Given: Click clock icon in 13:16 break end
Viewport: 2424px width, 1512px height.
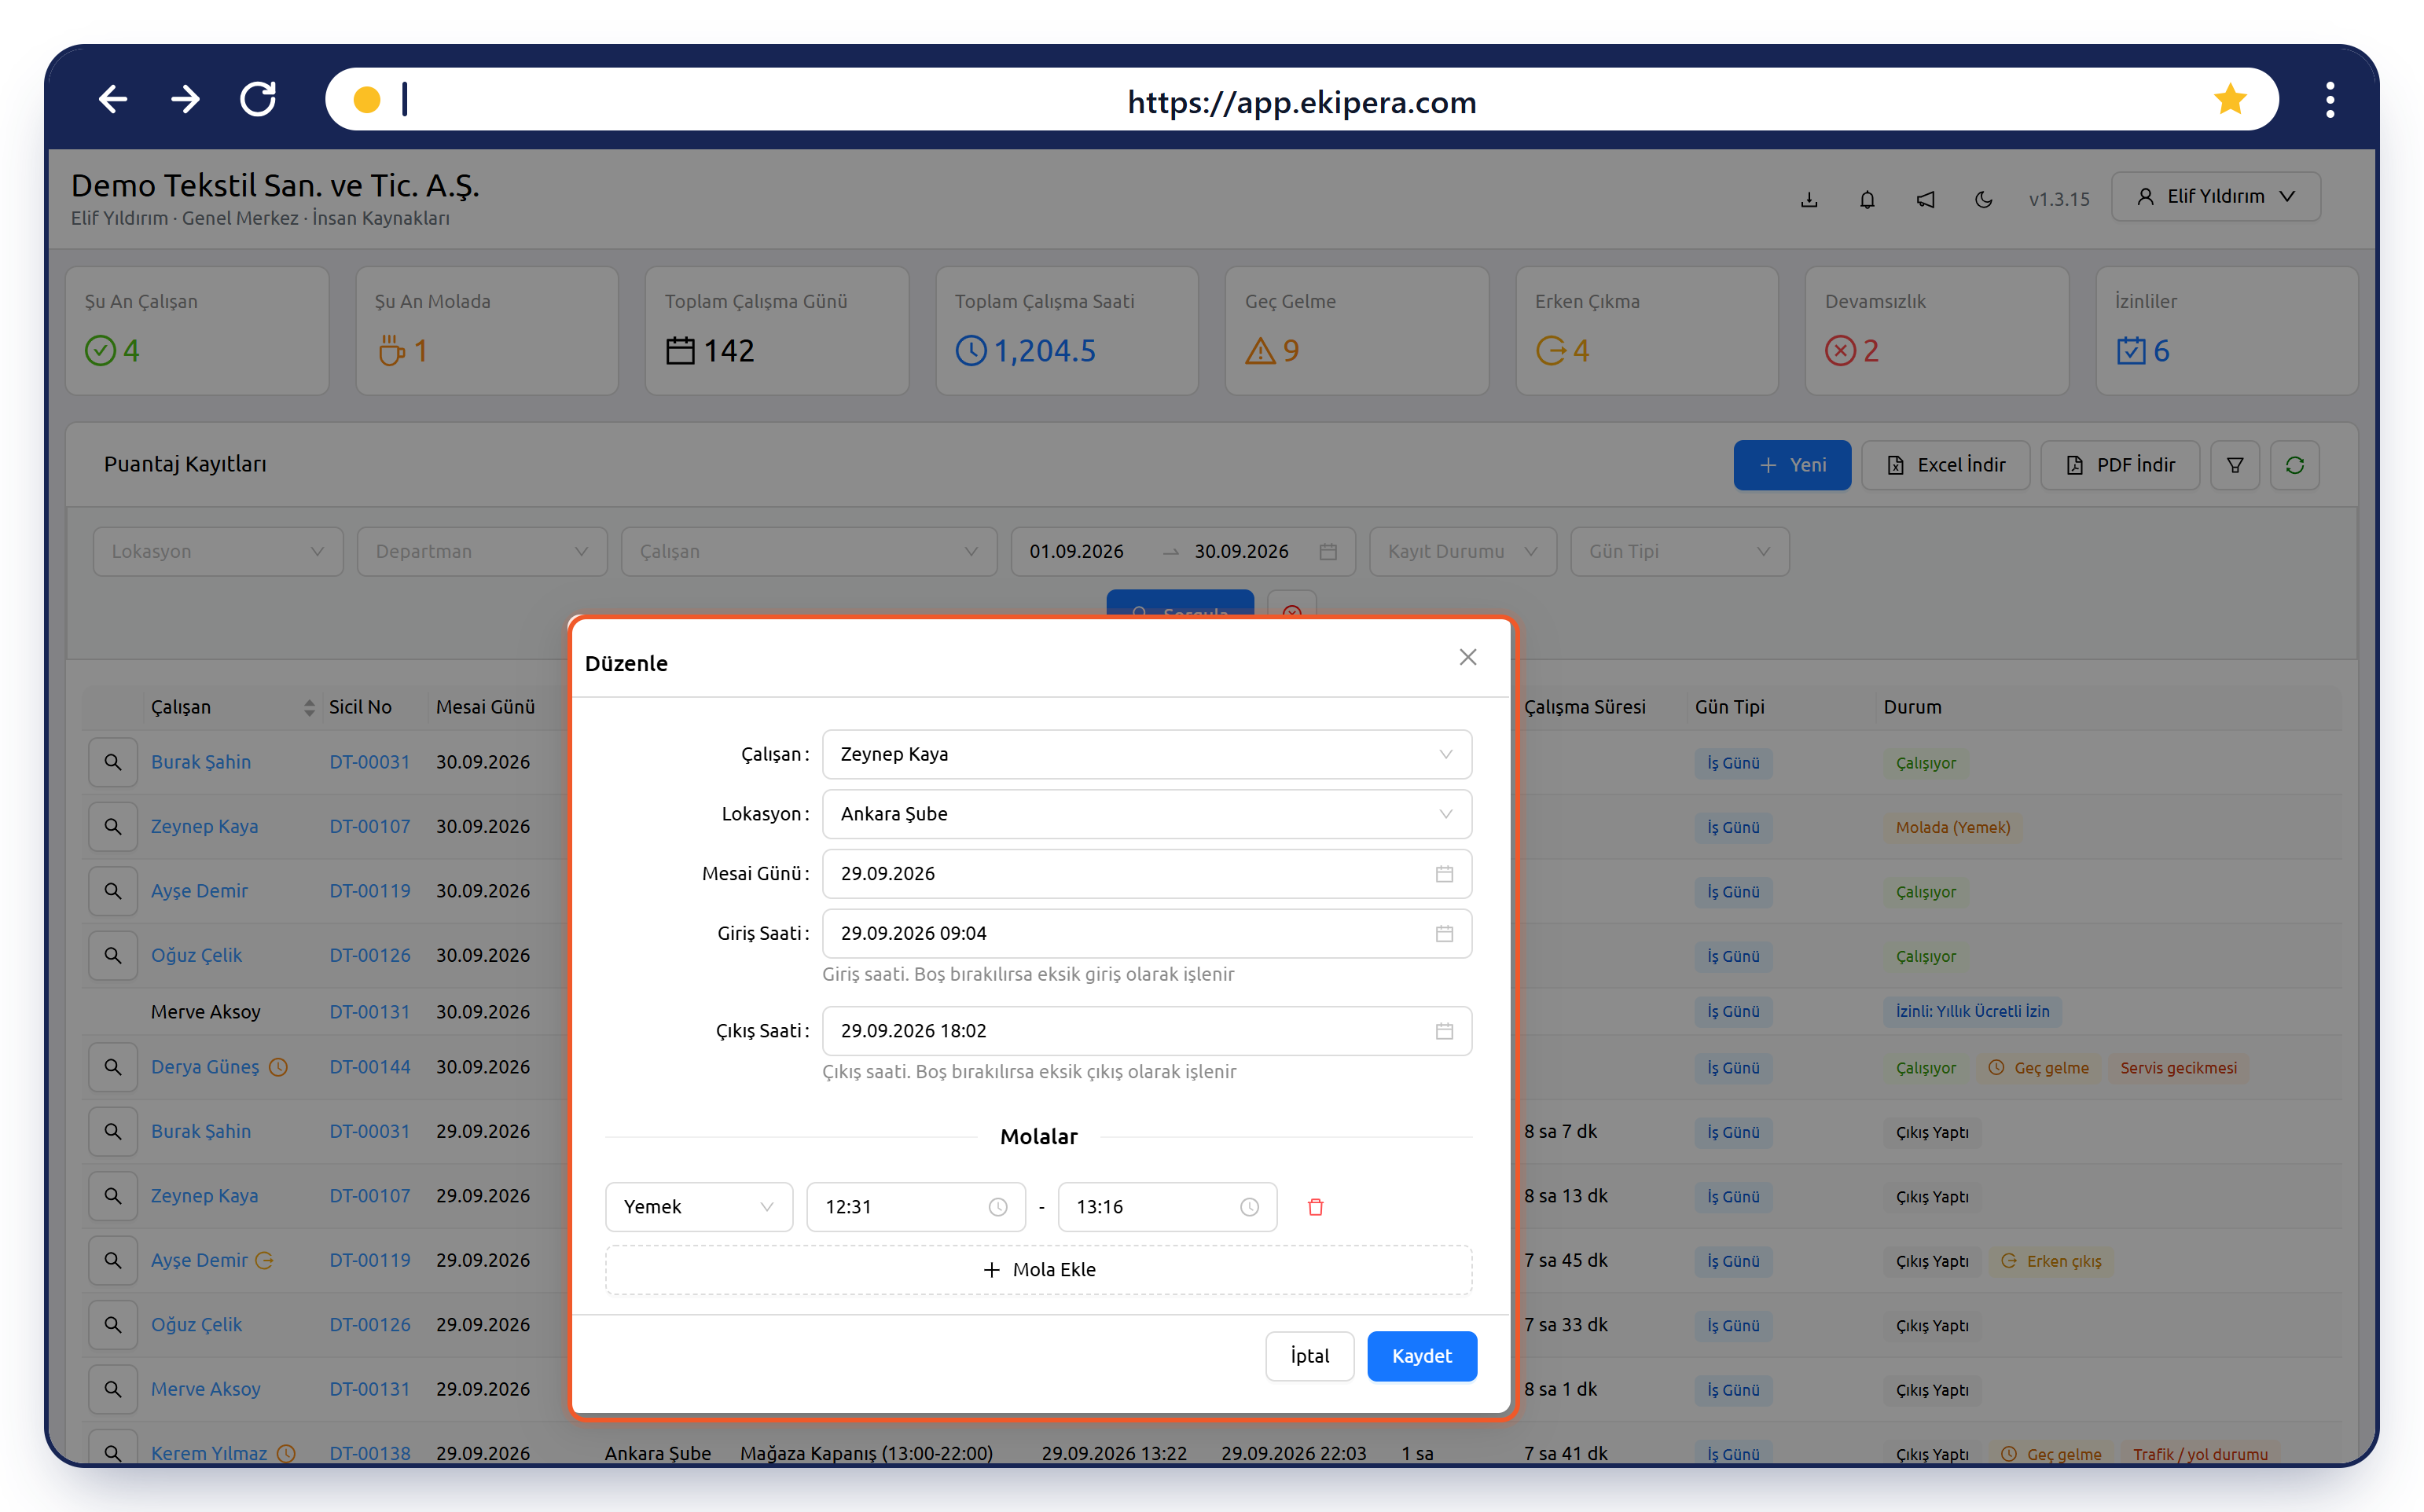Looking at the screenshot, I should pos(1249,1207).
